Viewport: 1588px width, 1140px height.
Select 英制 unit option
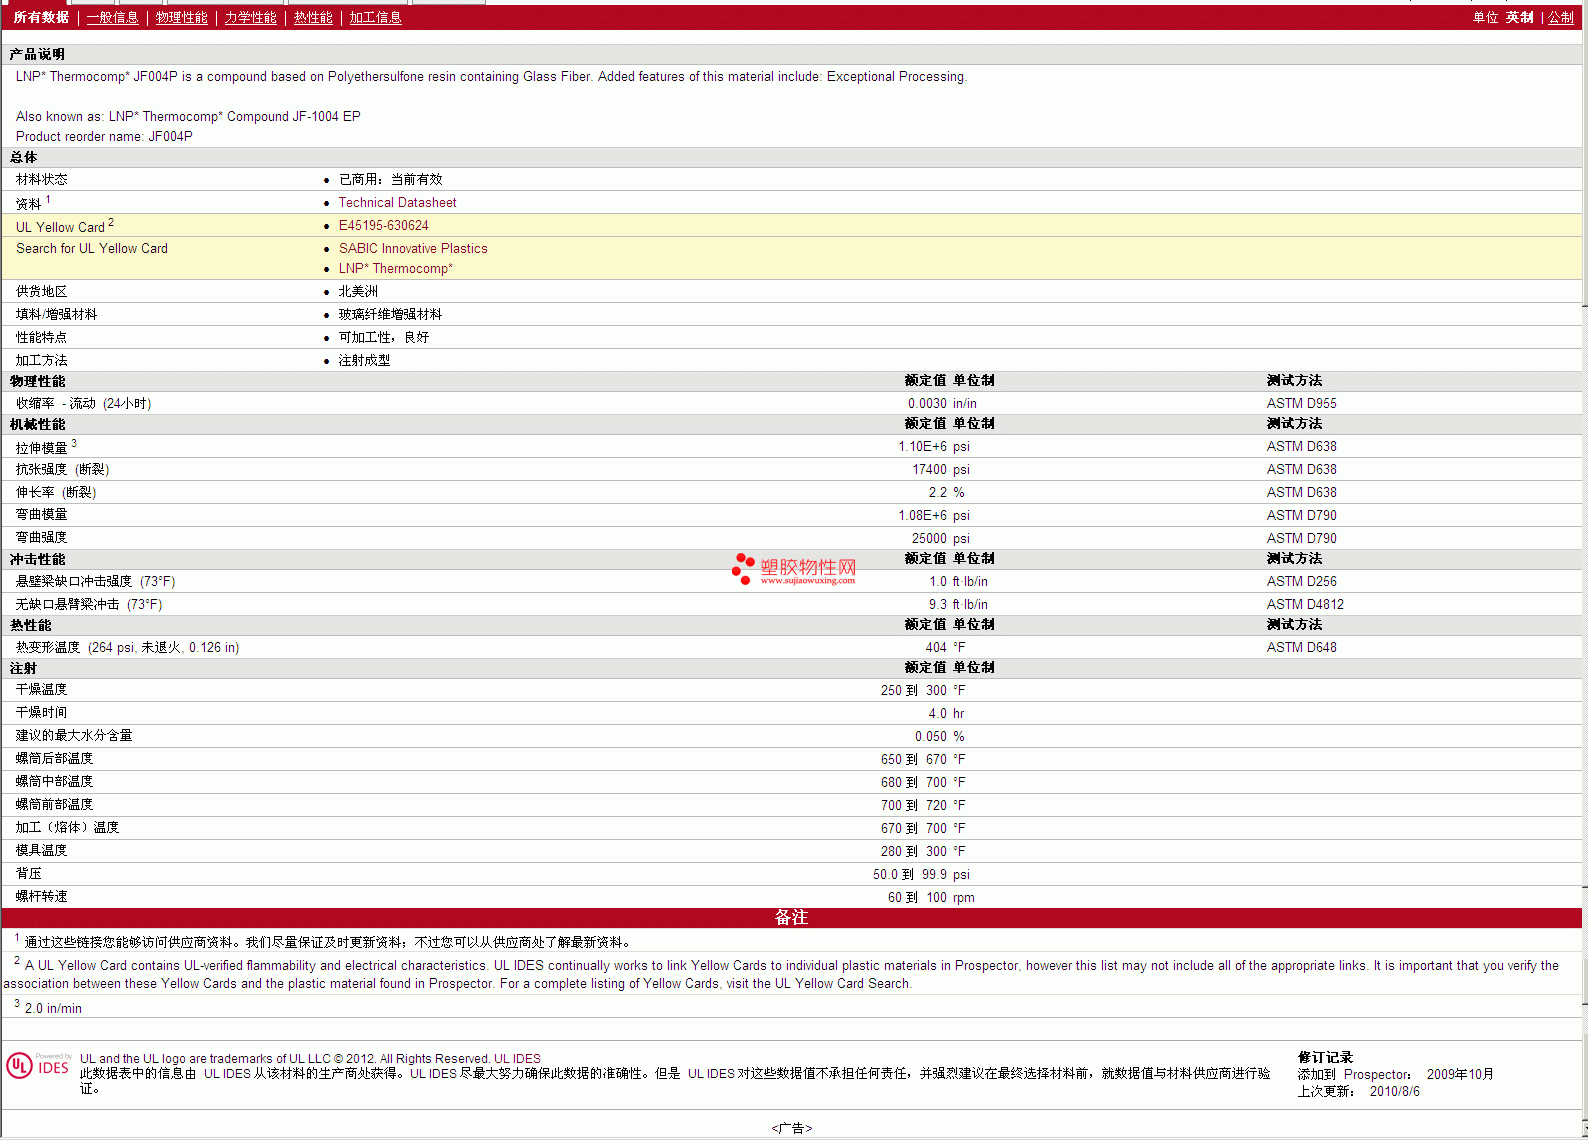pos(1519,18)
